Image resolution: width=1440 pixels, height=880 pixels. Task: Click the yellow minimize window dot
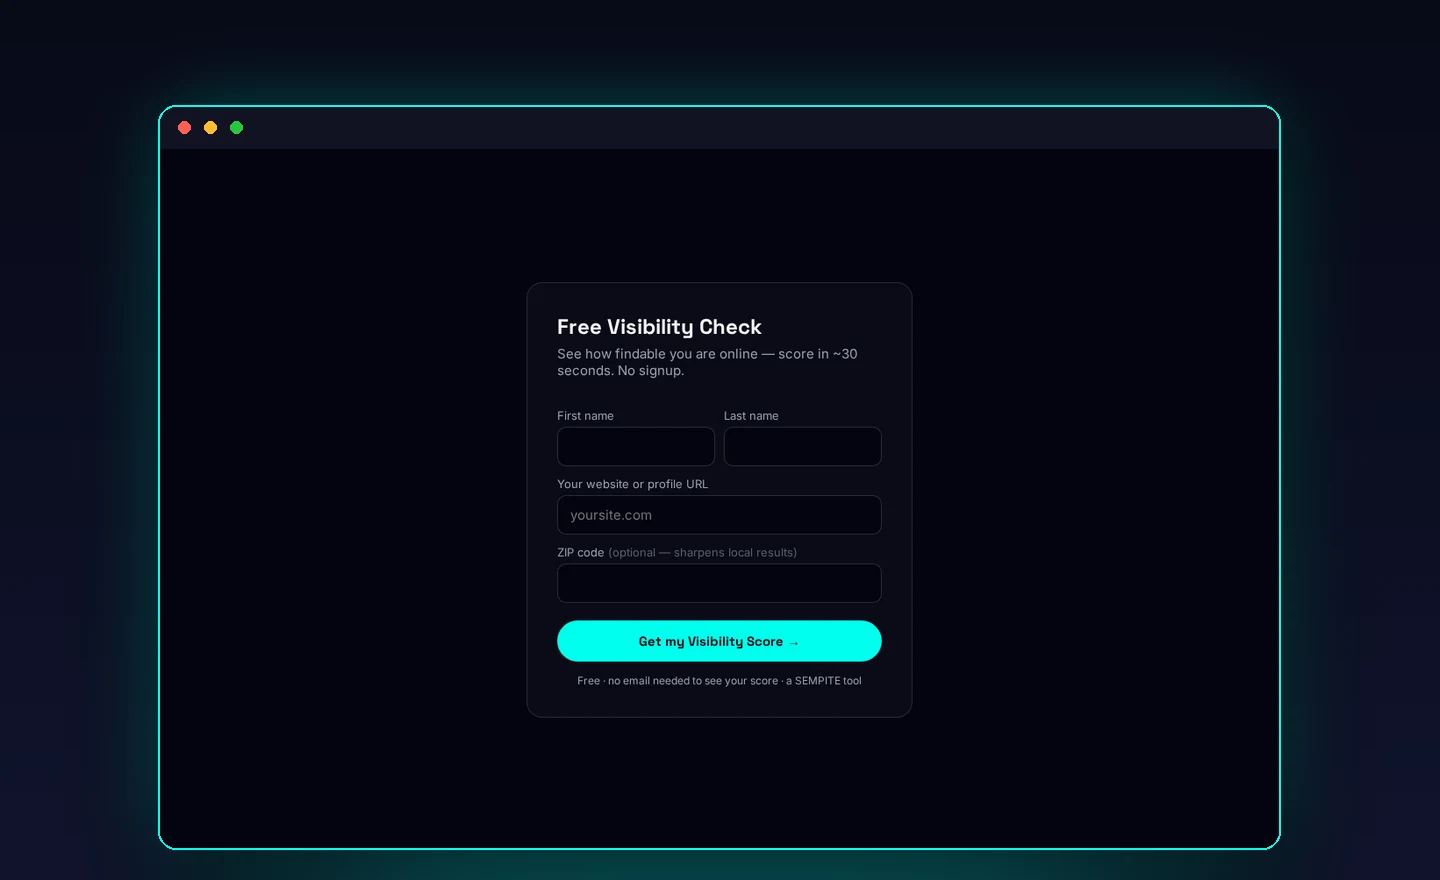click(211, 127)
